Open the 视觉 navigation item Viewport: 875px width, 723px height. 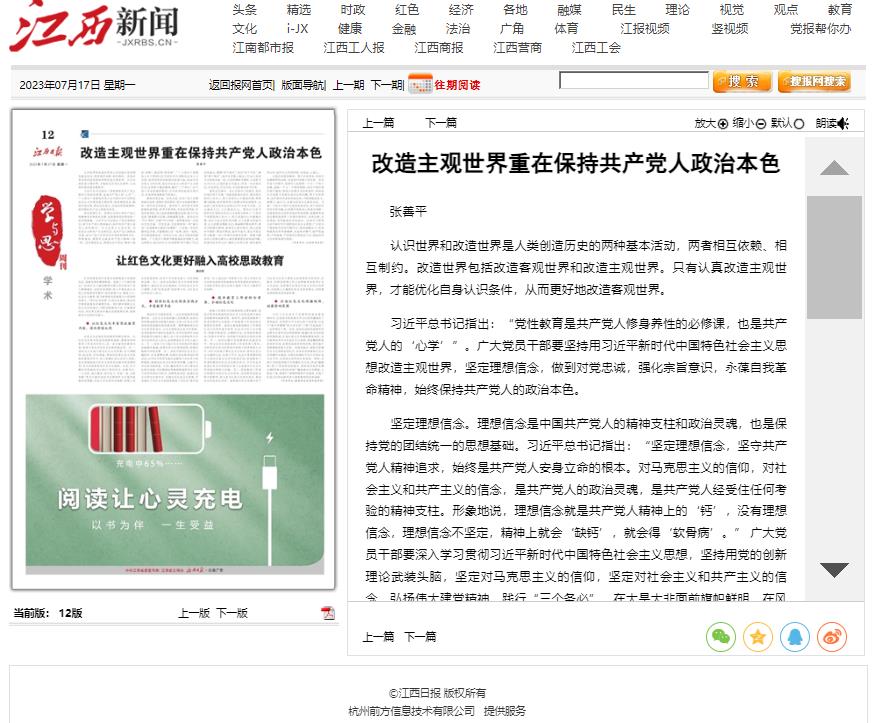click(x=732, y=9)
